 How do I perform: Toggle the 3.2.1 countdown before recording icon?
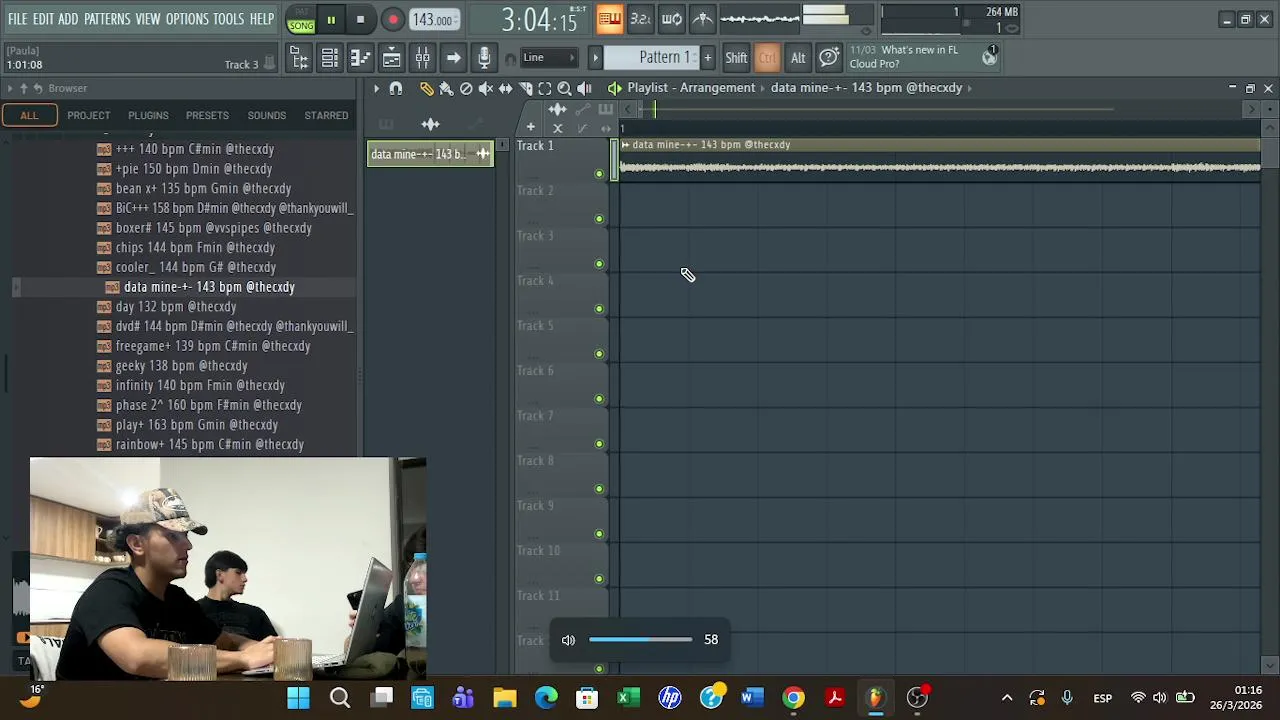641,18
